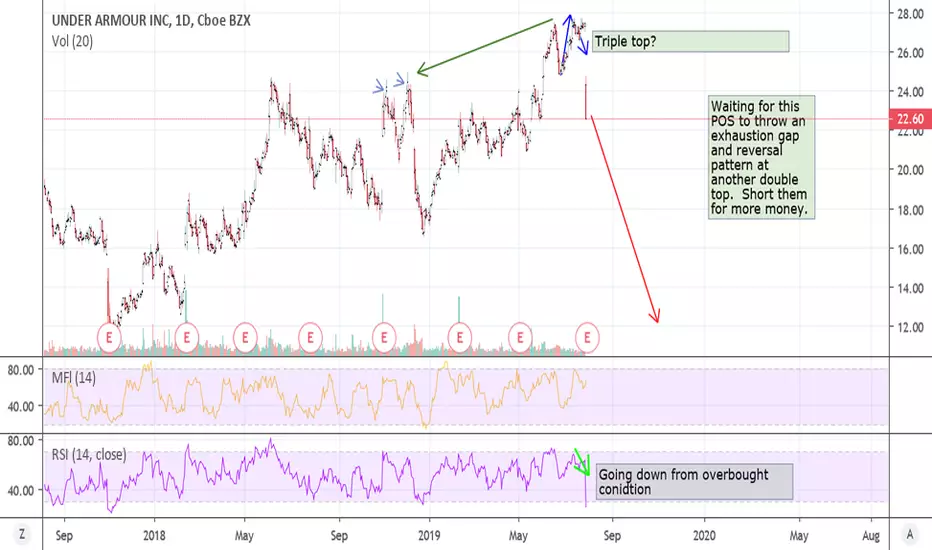Image resolution: width=932 pixels, height=550 pixels.
Task: Select the 'Going down from overbought' note
Action: point(694,482)
